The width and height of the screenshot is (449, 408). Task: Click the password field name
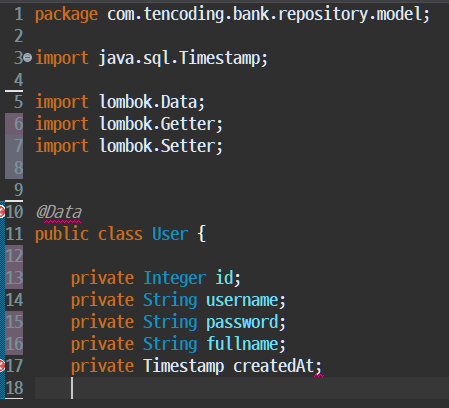[242, 323]
